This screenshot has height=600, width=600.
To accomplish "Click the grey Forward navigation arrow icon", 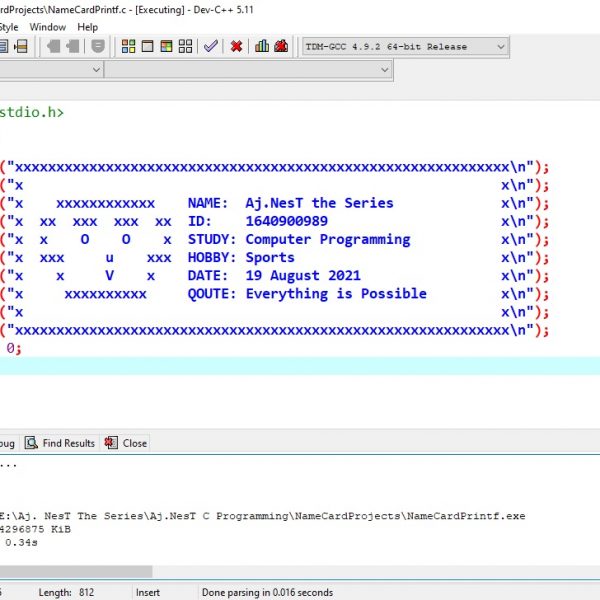I will point(75,46).
